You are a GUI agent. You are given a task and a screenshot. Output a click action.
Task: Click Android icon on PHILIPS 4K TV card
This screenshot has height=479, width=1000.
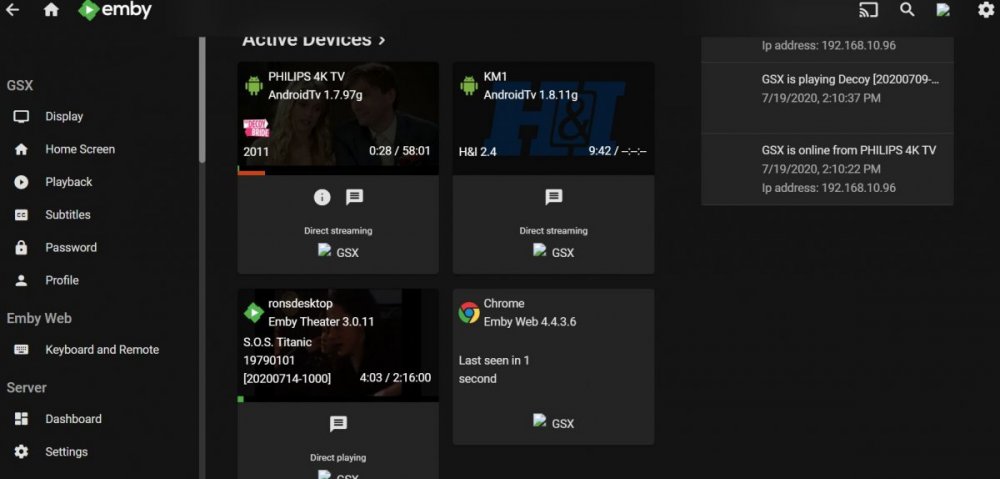tap(254, 85)
